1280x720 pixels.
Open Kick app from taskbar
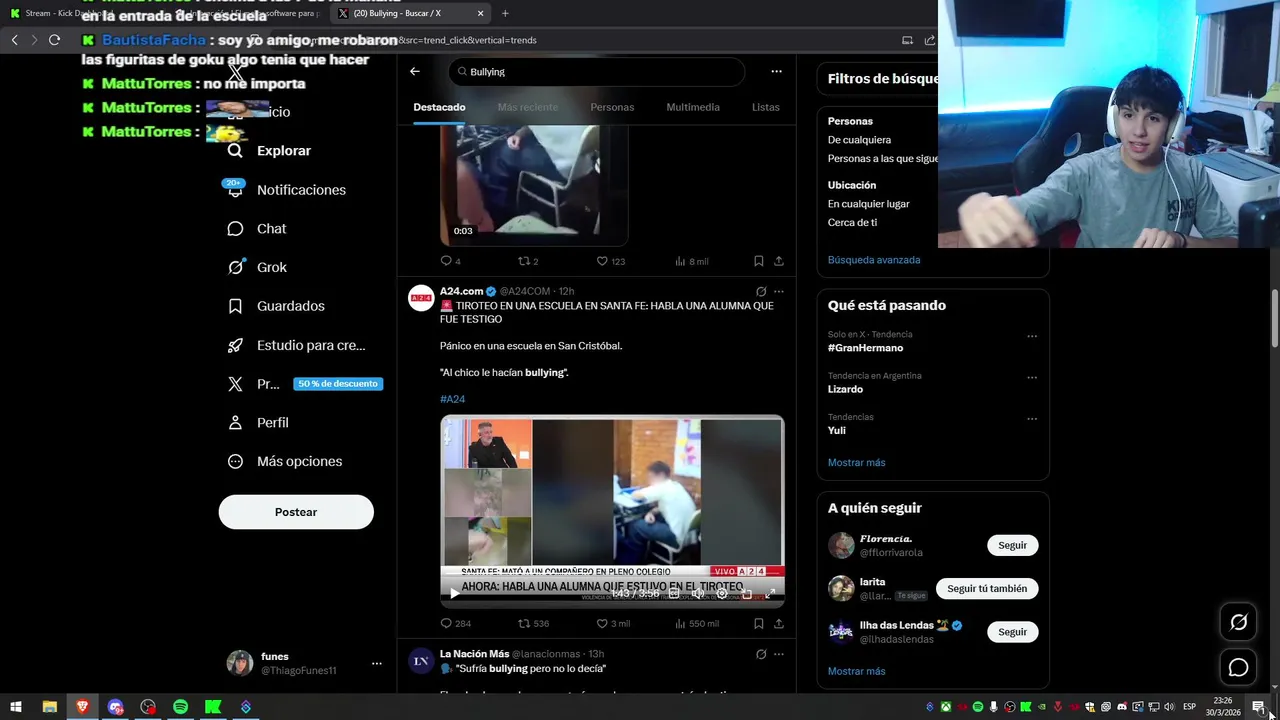[x=213, y=707]
